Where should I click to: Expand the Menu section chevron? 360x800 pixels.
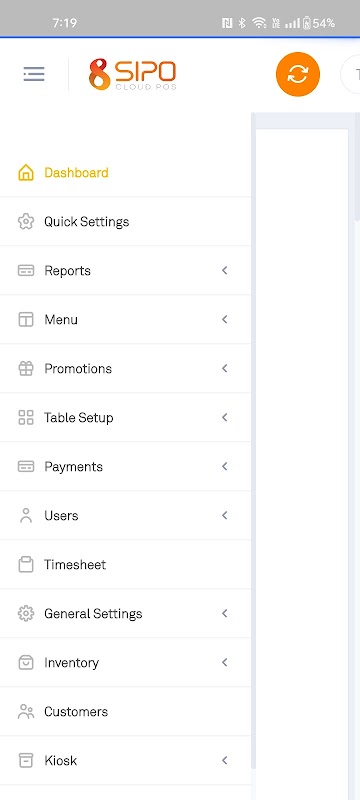pos(224,319)
